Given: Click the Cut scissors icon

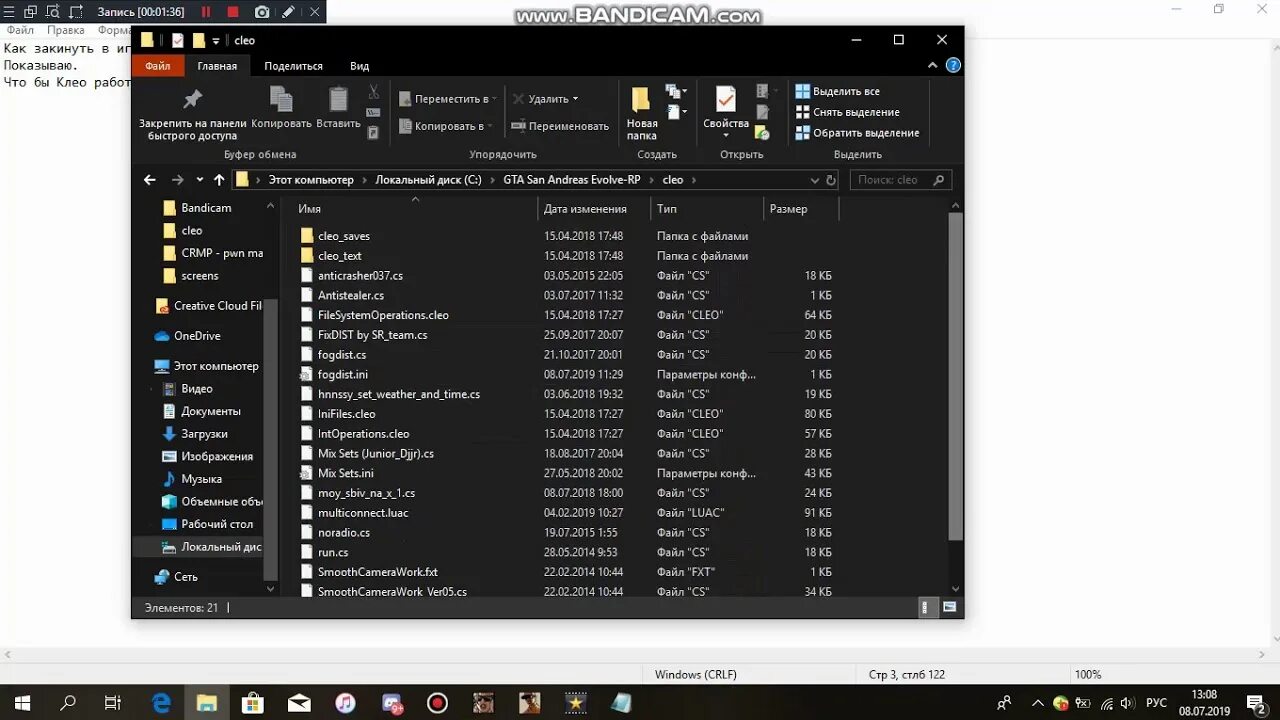Looking at the screenshot, I should (373, 92).
